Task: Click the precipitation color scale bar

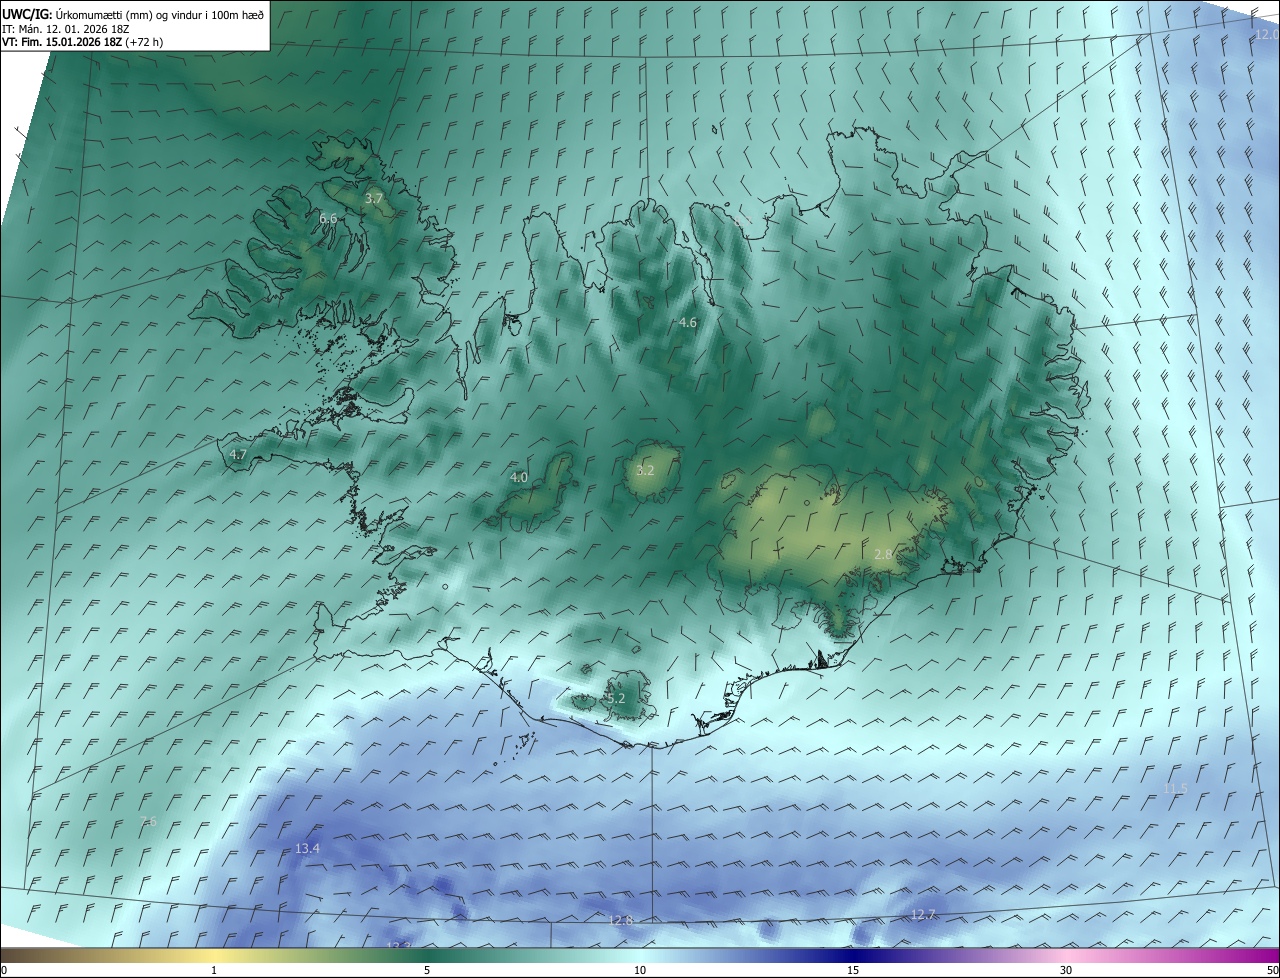Action: tap(640, 955)
